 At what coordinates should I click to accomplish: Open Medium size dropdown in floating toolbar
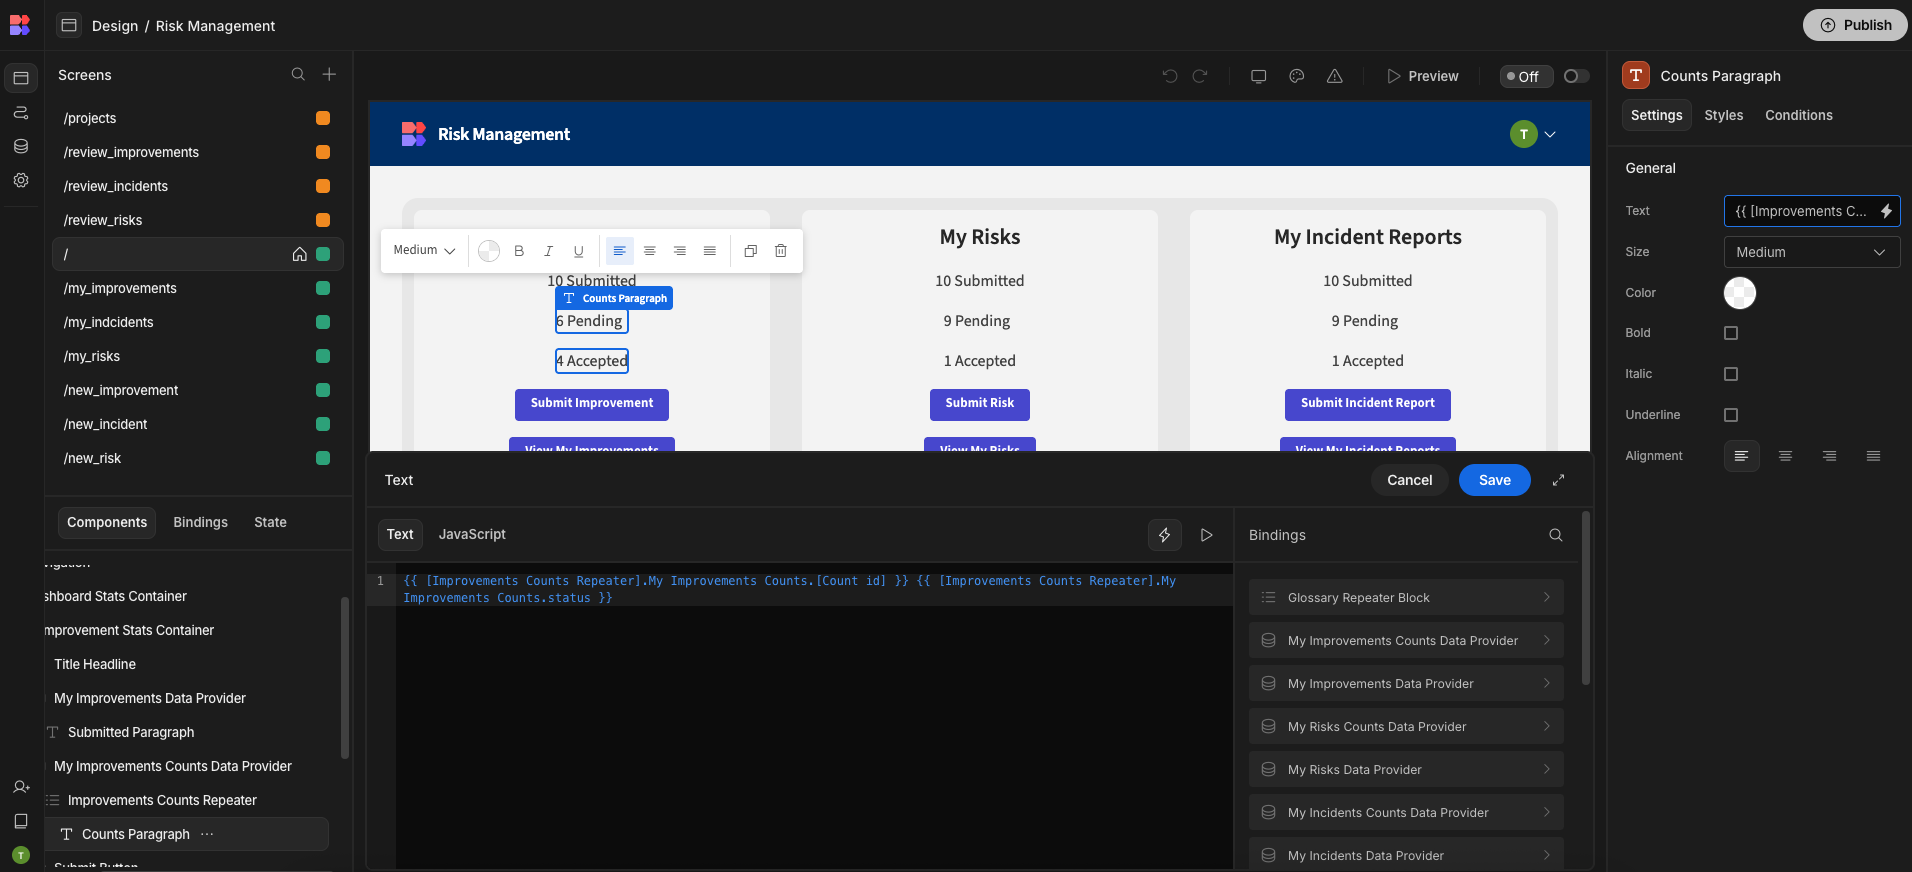(x=424, y=250)
